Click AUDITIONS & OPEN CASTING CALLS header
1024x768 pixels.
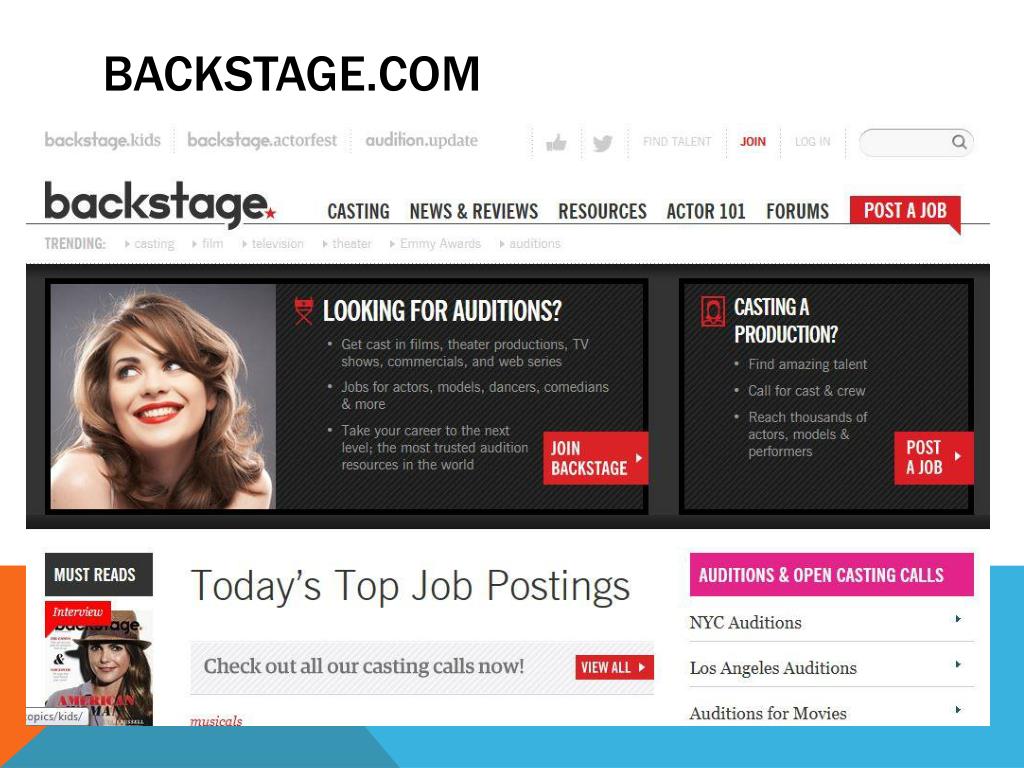tap(831, 575)
